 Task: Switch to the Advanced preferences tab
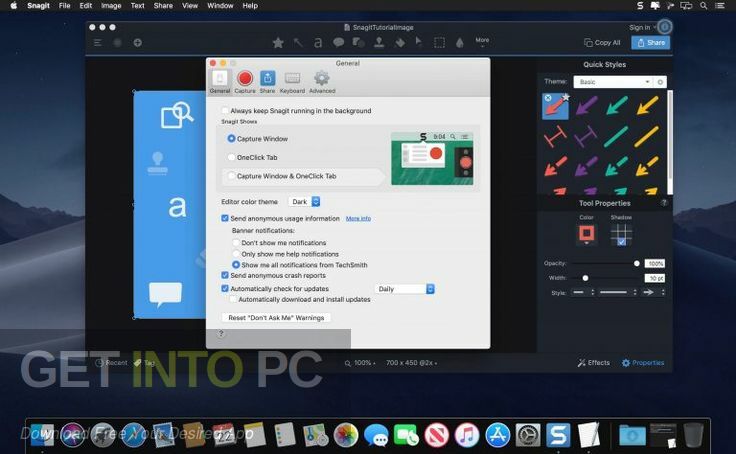(322, 82)
